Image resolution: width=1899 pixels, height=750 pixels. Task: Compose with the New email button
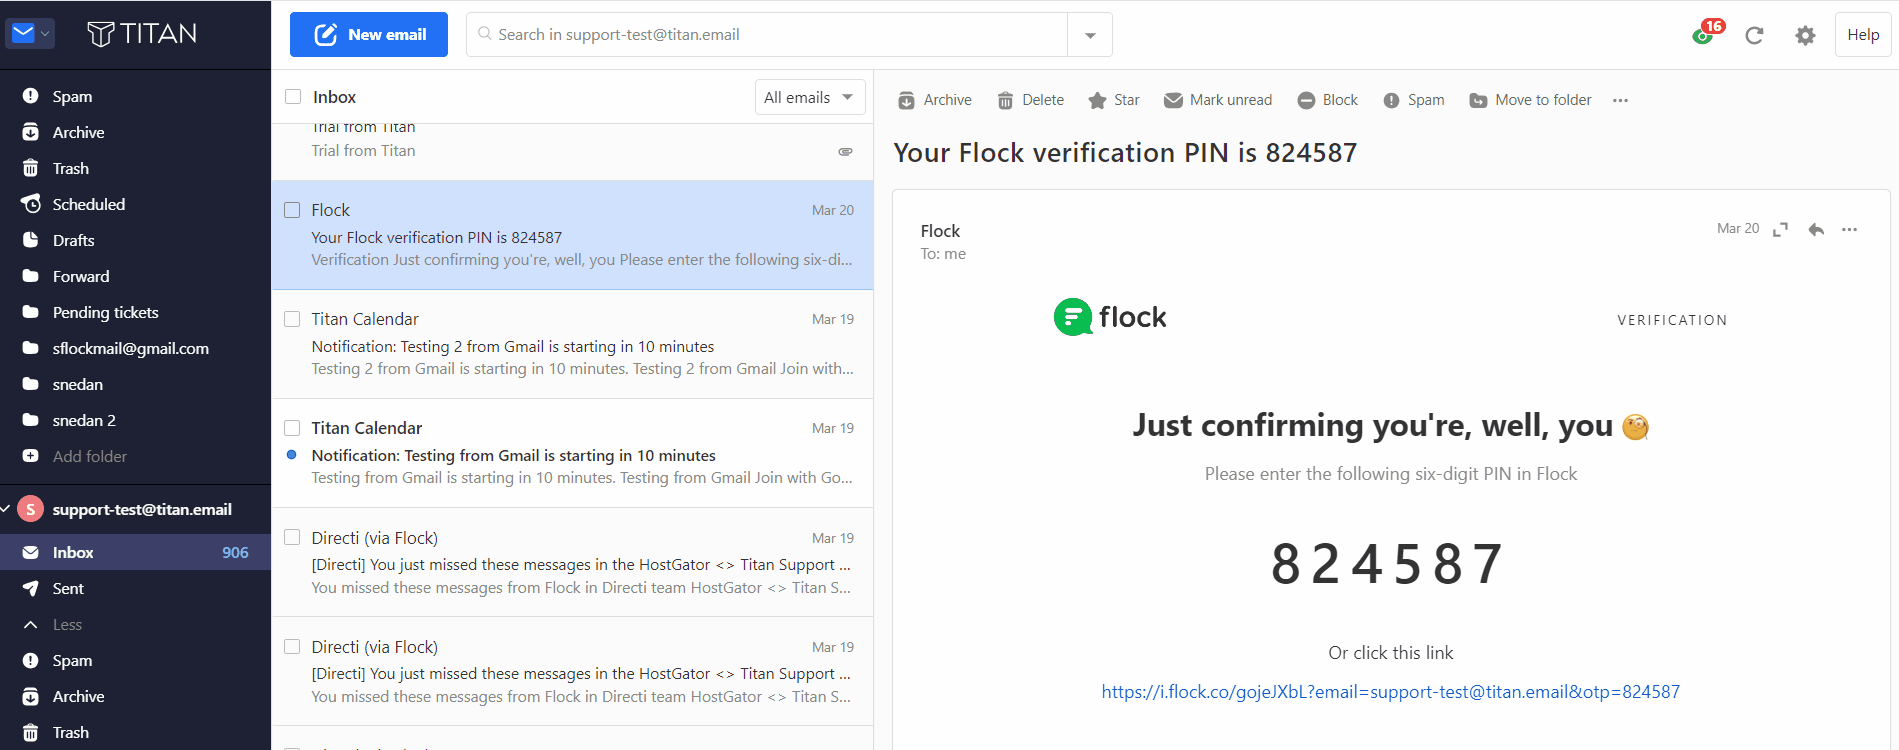369,34
